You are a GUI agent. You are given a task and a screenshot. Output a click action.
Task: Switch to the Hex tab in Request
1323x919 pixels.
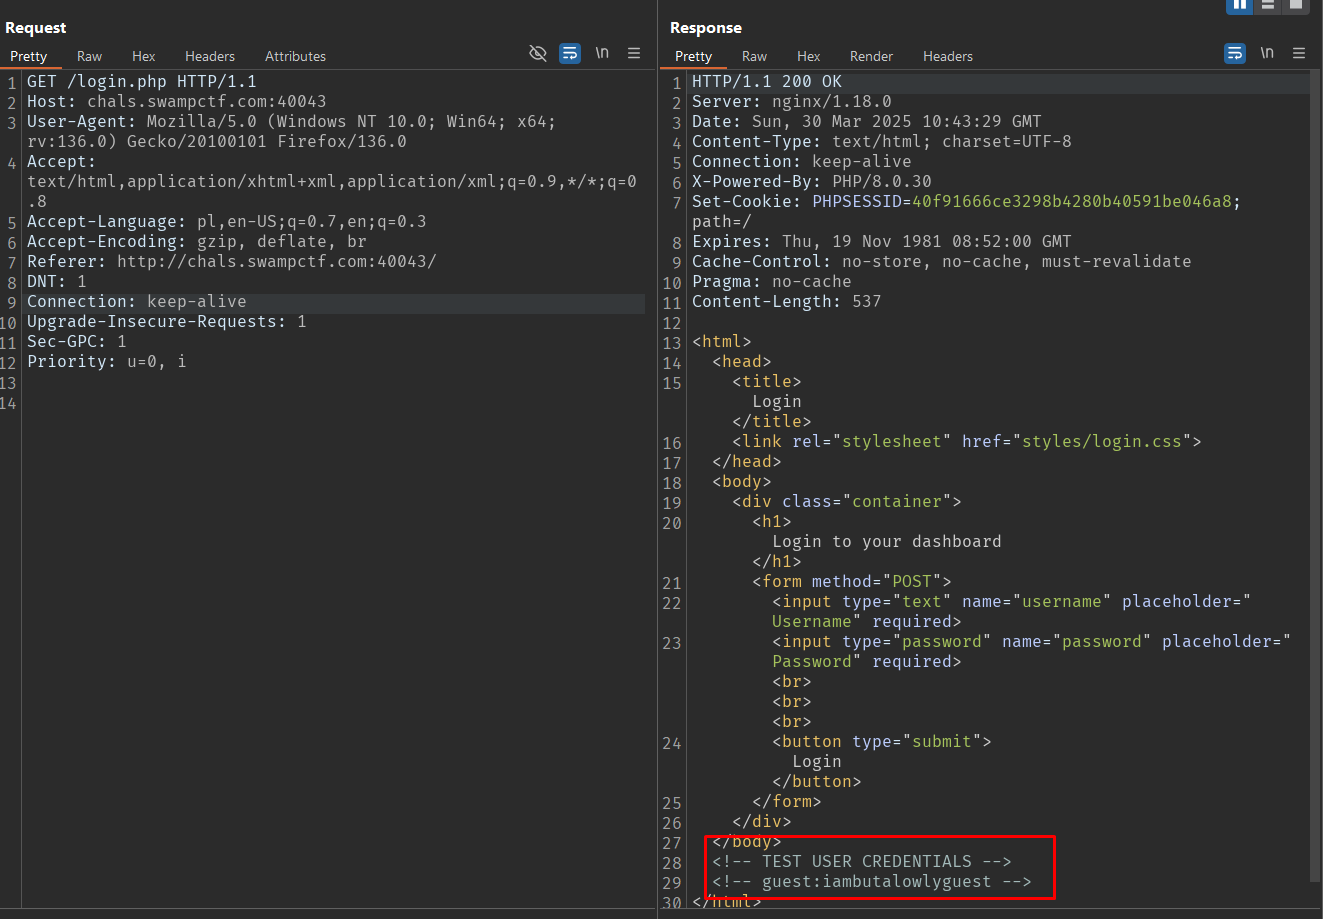click(x=144, y=56)
